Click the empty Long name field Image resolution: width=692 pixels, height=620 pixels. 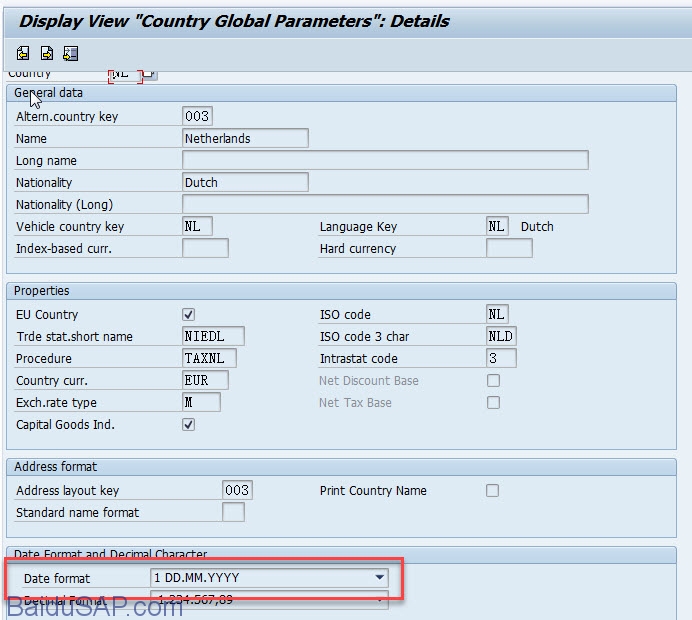click(385, 161)
